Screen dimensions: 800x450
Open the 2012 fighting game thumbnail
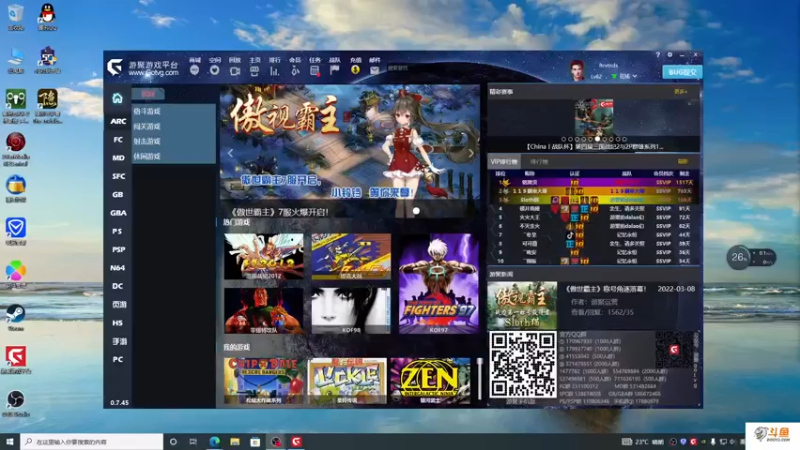pyautogui.click(x=264, y=257)
